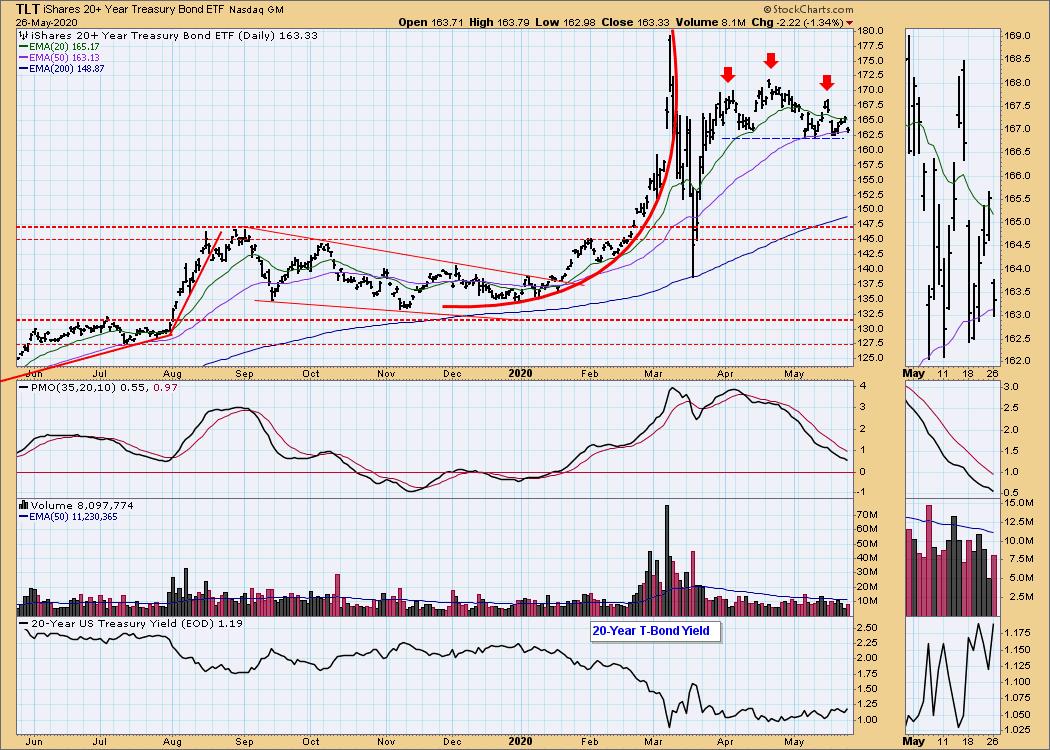Click the TLT ticker symbol in the header
The width and height of the screenshot is (1050, 750).
pyautogui.click(x=27, y=9)
